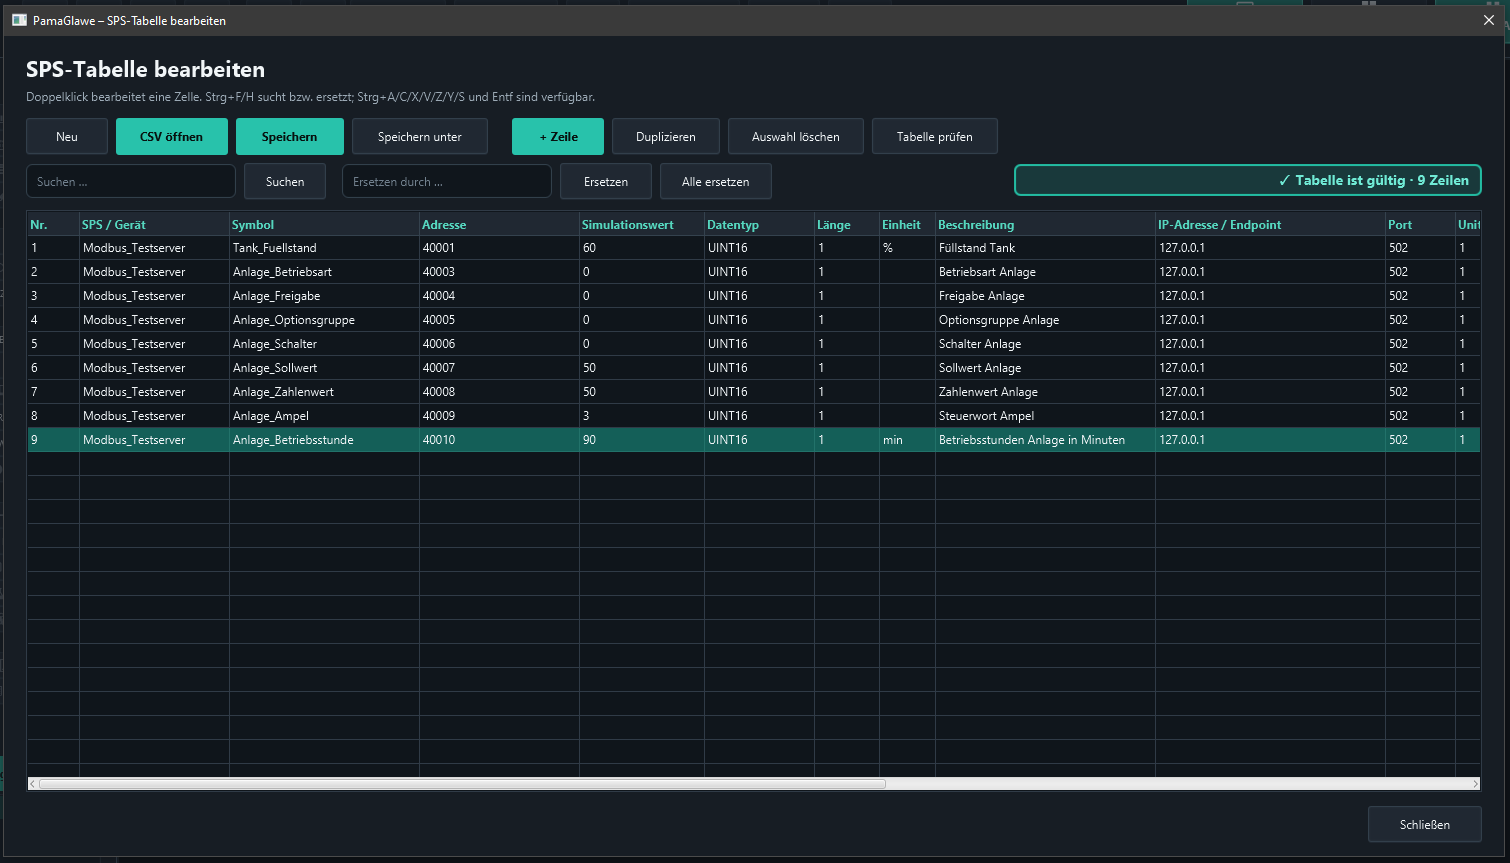The width and height of the screenshot is (1510, 863).
Task: Click the Ersetzen button
Action: pyautogui.click(x=606, y=181)
